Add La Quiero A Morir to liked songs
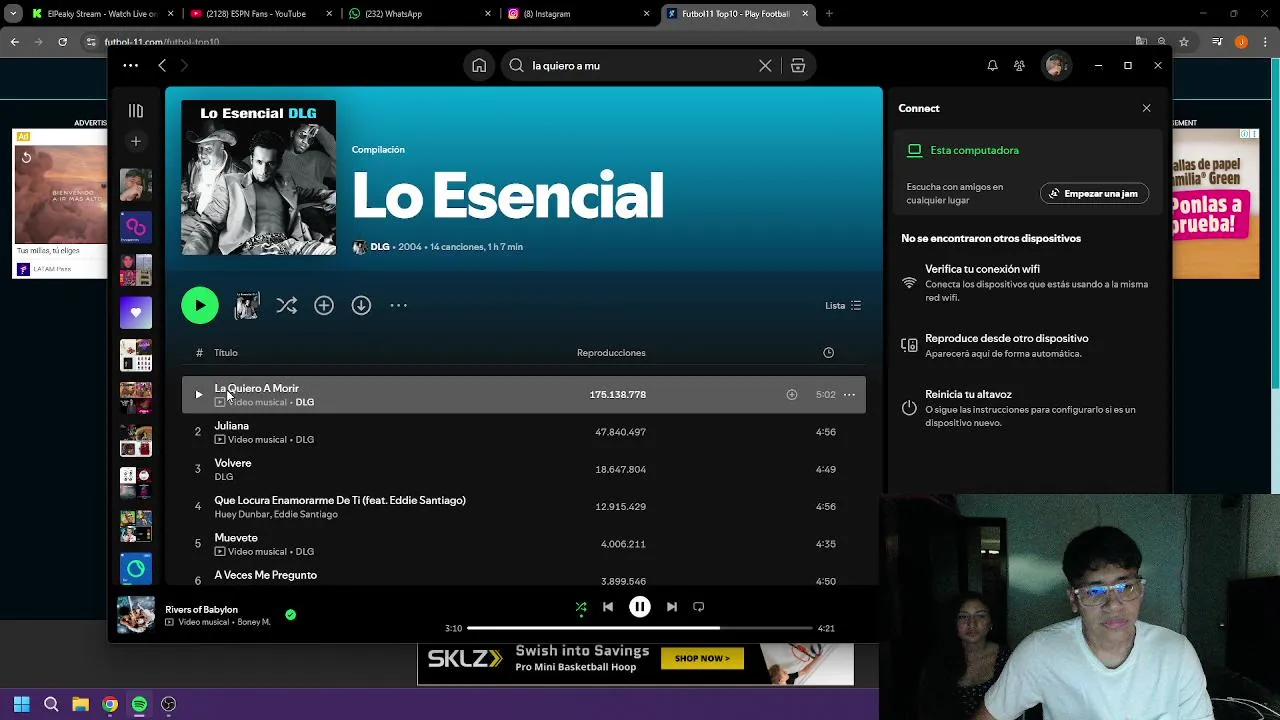The width and height of the screenshot is (1280, 720). 792,395
